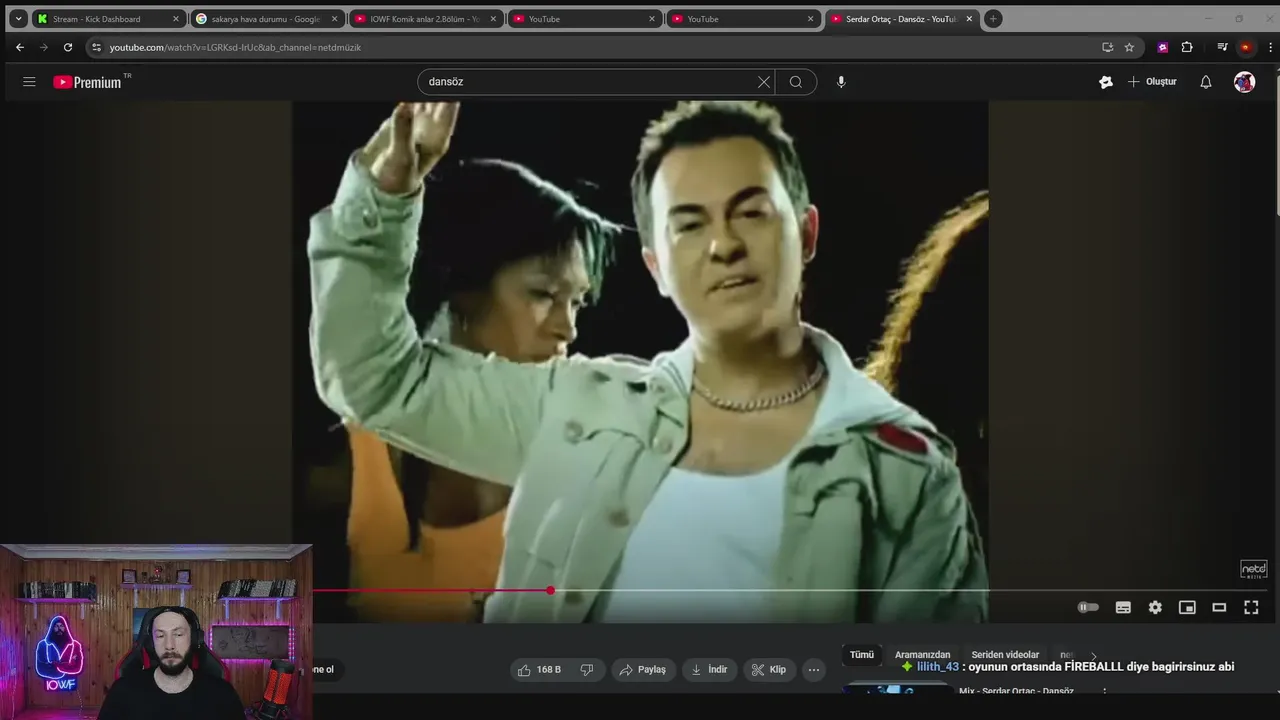Open YouTube notifications bell
1280x720 pixels.
(x=1206, y=82)
